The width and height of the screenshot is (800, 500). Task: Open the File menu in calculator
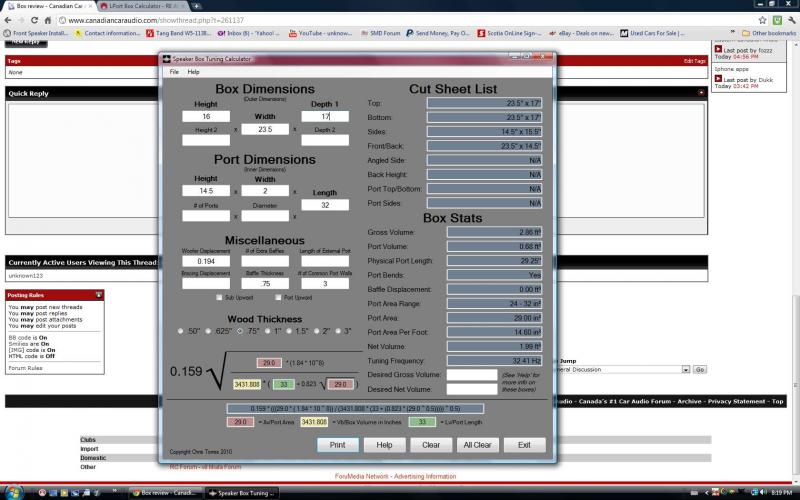(x=174, y=72)
